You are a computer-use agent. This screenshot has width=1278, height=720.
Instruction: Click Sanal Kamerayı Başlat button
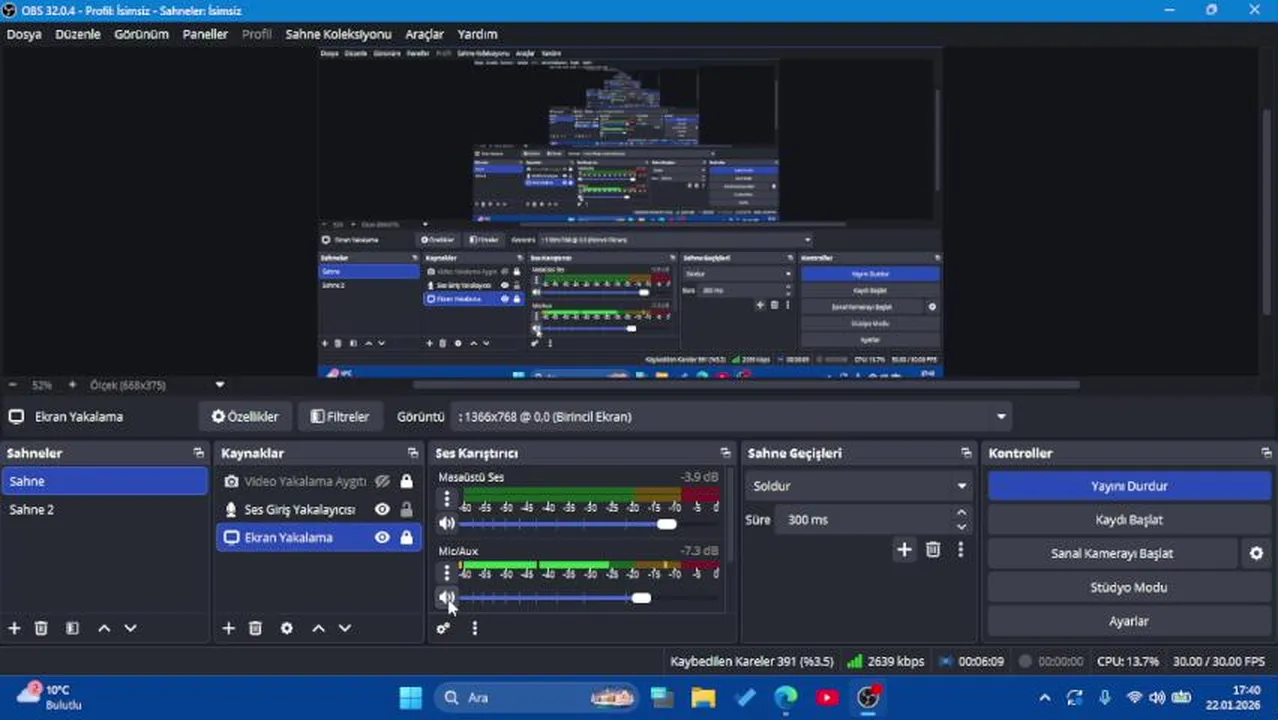1112,553
